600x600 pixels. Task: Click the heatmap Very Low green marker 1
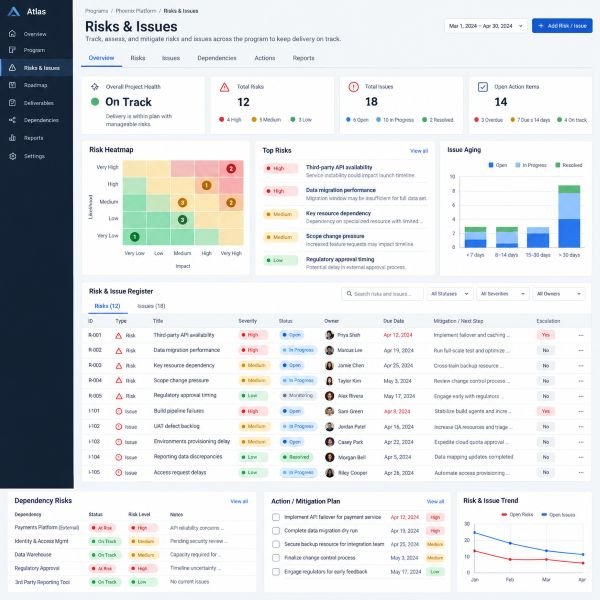pos(134,237)
